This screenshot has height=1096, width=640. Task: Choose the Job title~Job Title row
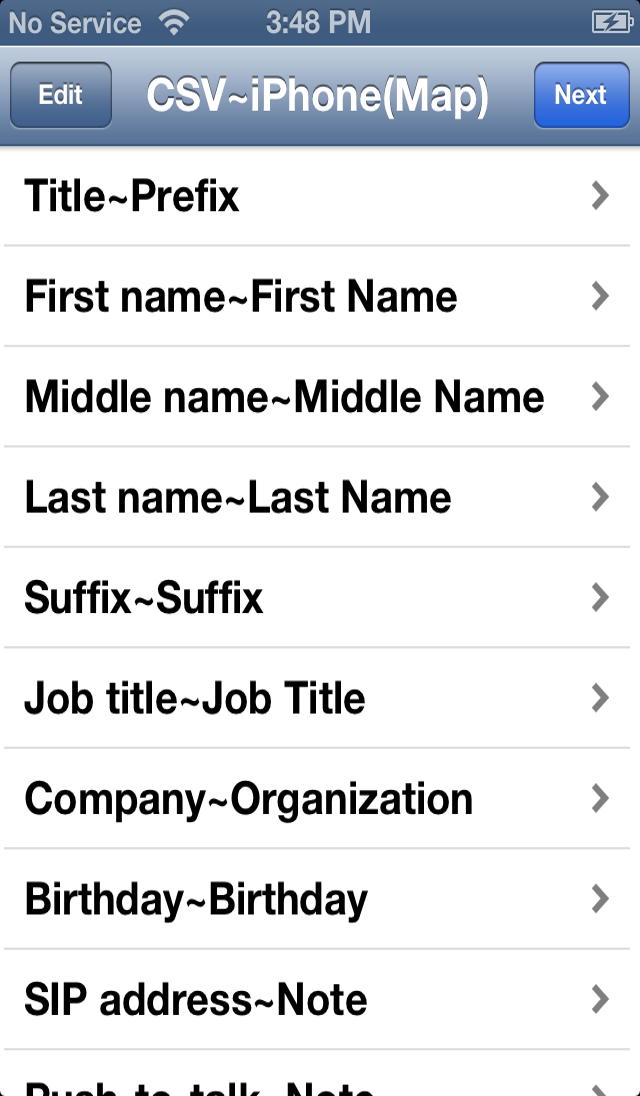pyautogui.click(x=320, y=698)
